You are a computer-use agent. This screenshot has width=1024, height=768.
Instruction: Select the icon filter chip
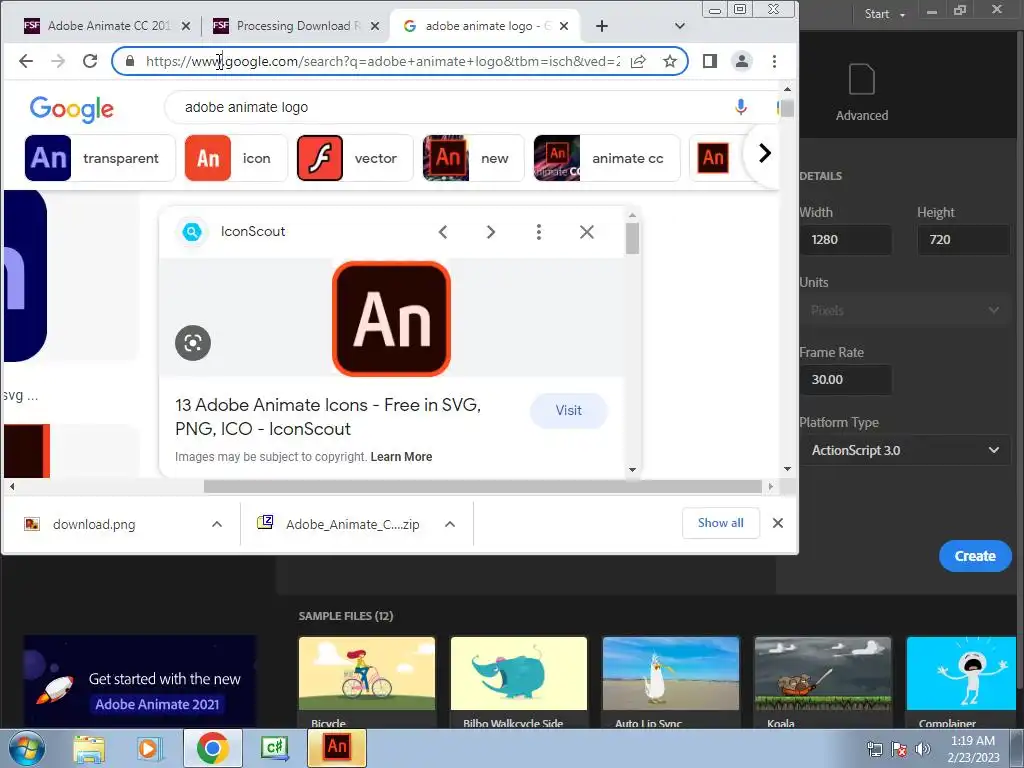pos(236,158)
